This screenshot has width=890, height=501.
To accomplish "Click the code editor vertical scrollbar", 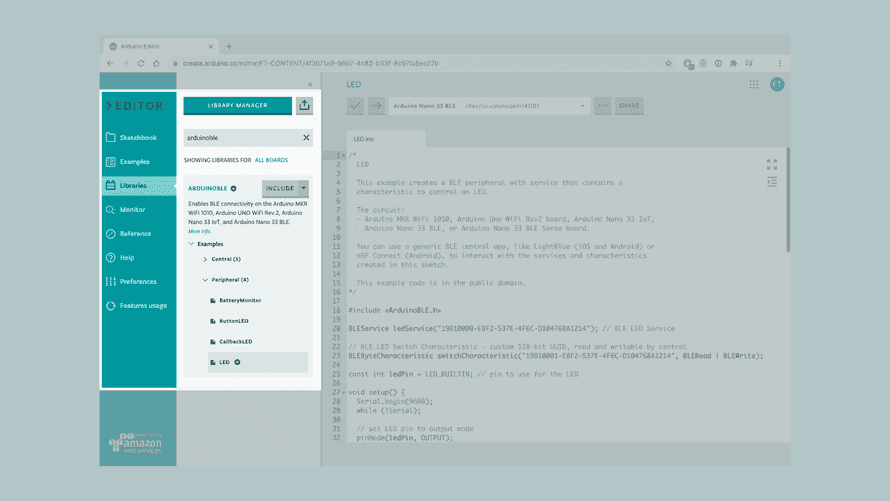I will pos(788,200).
